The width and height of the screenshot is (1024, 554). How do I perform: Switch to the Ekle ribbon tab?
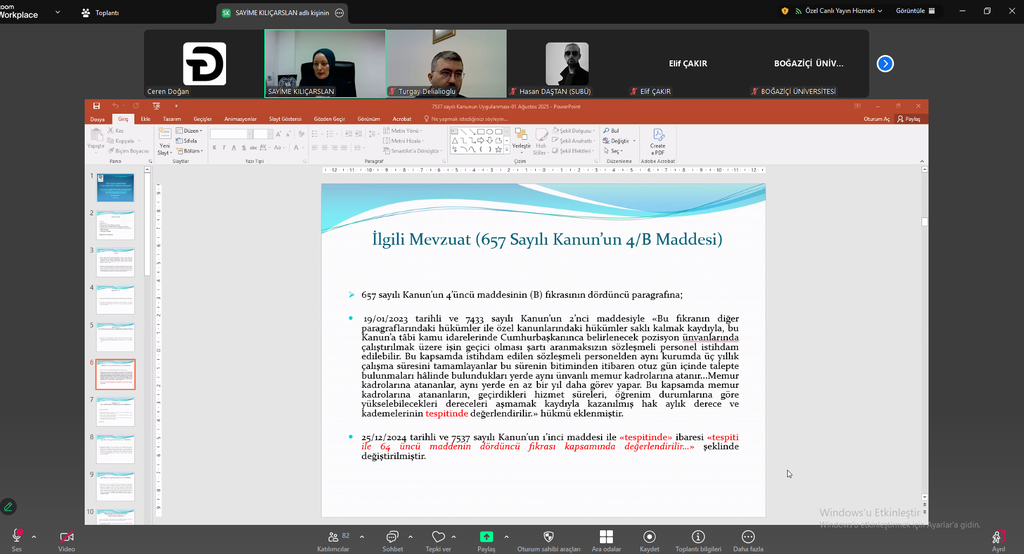146,119
